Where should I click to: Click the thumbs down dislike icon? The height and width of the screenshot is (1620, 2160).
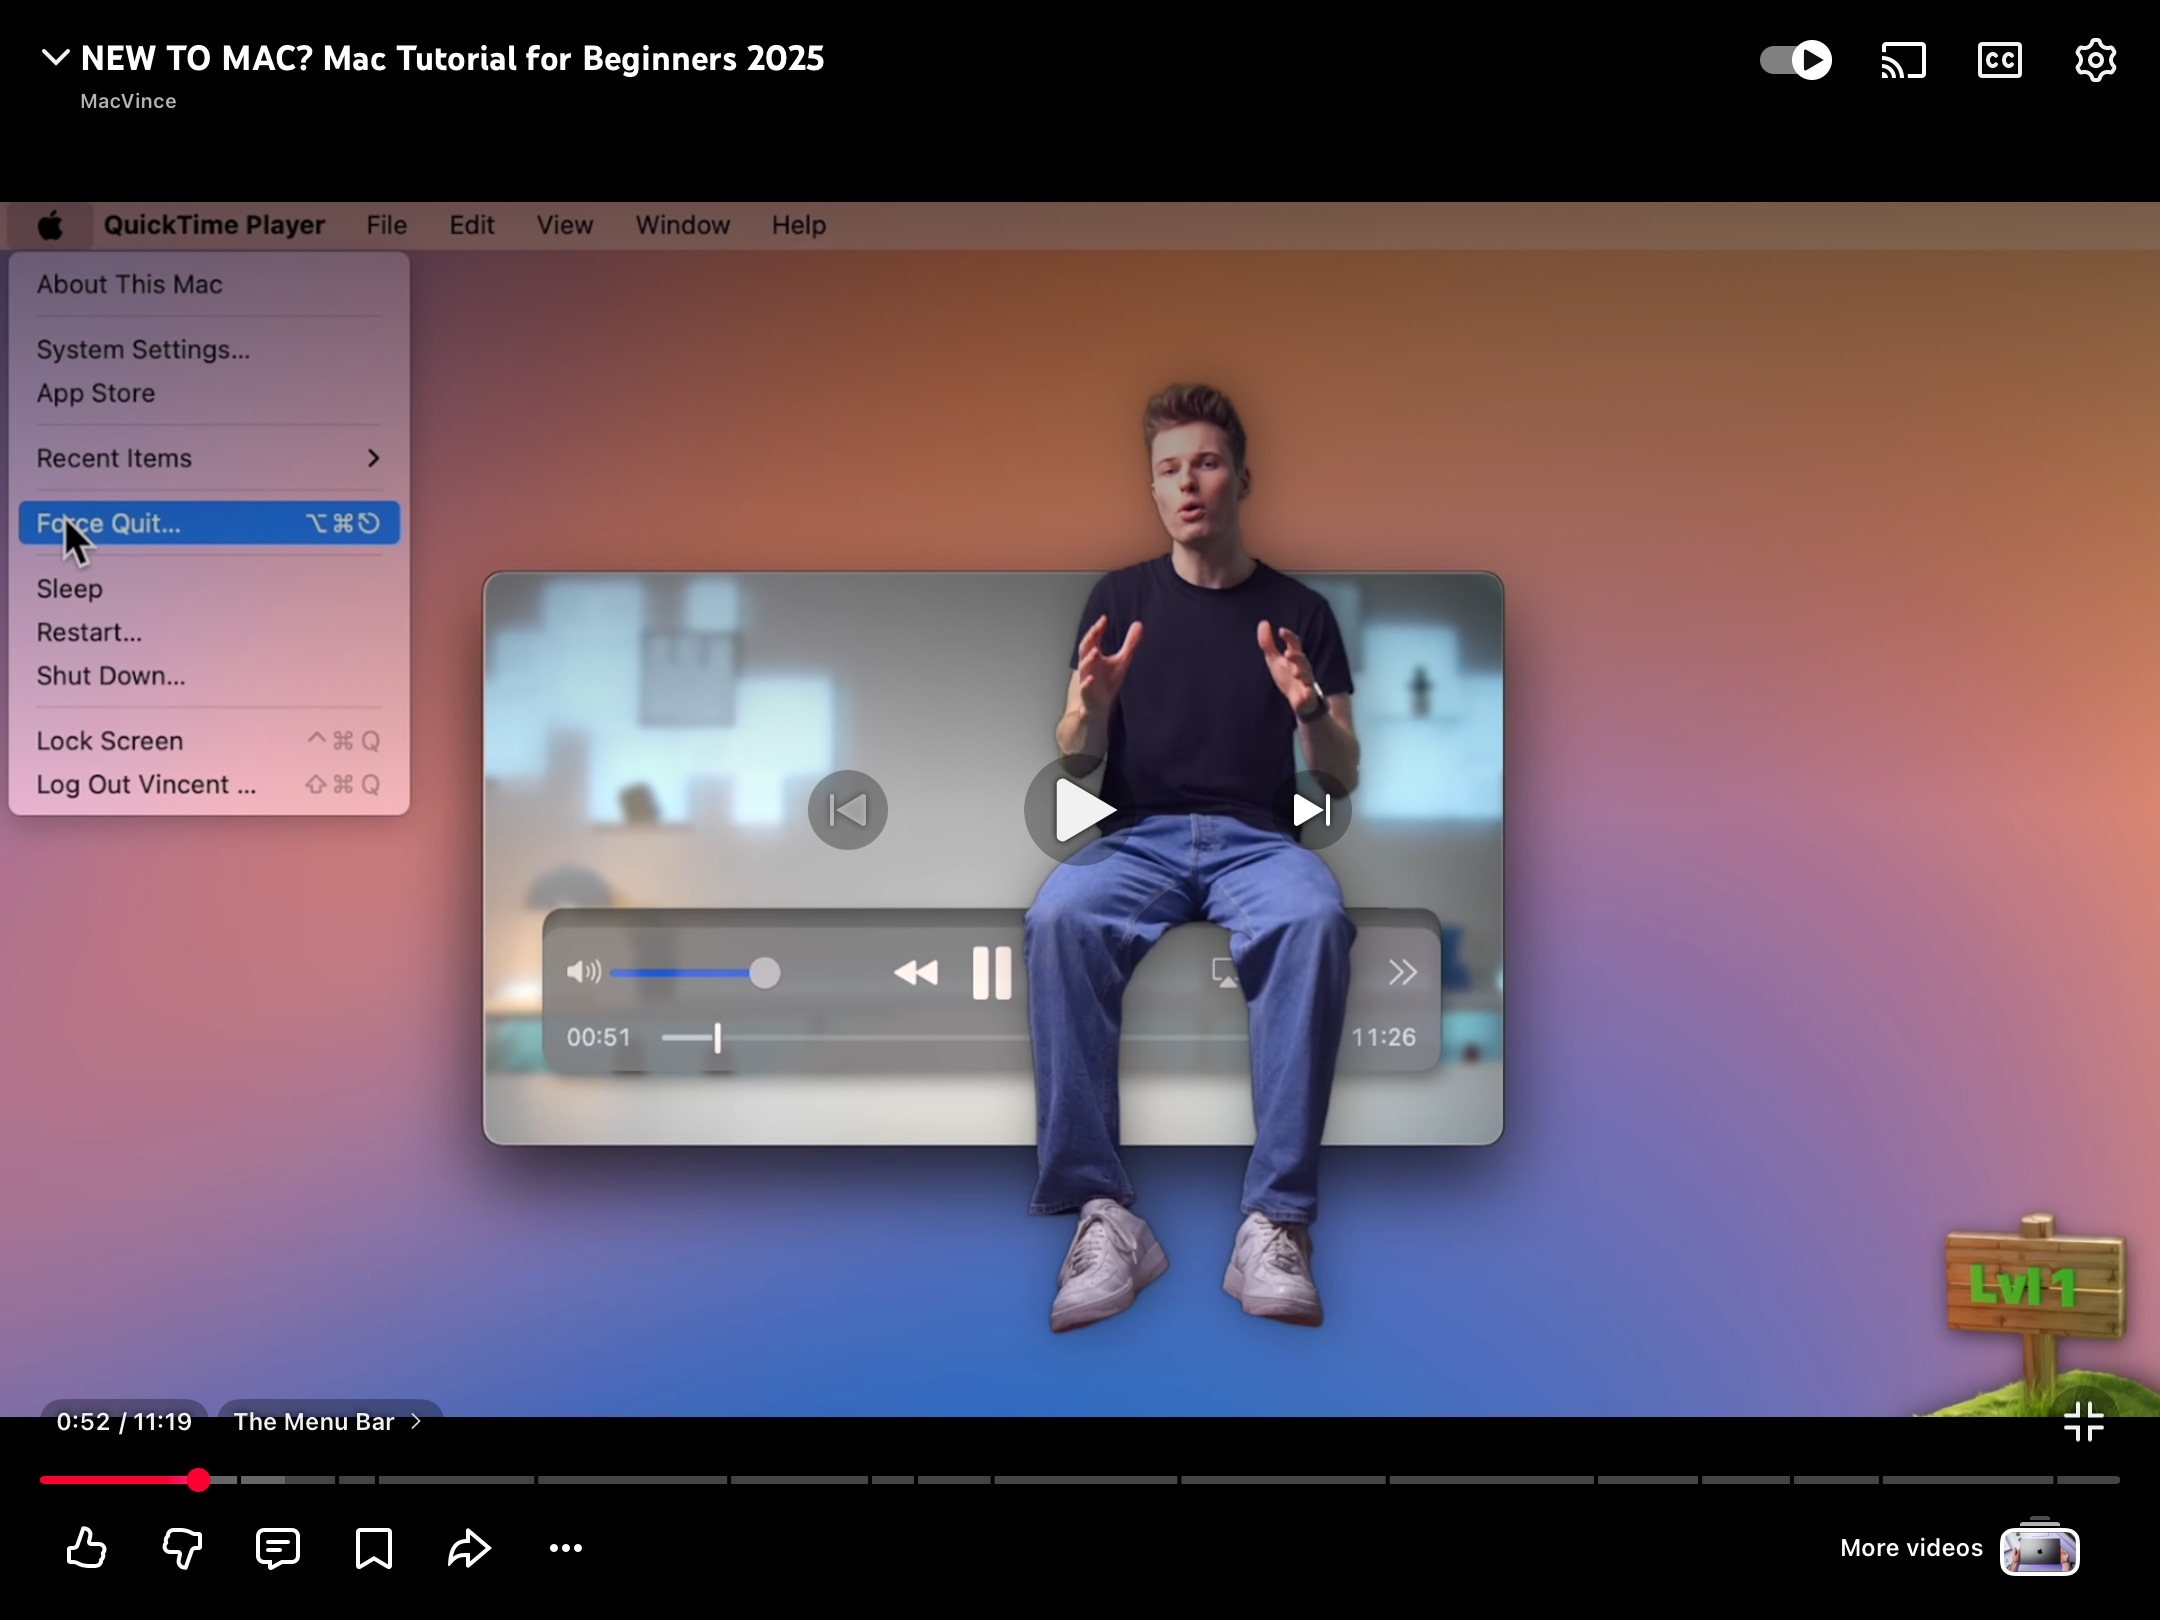click(x=182, y=1547)
